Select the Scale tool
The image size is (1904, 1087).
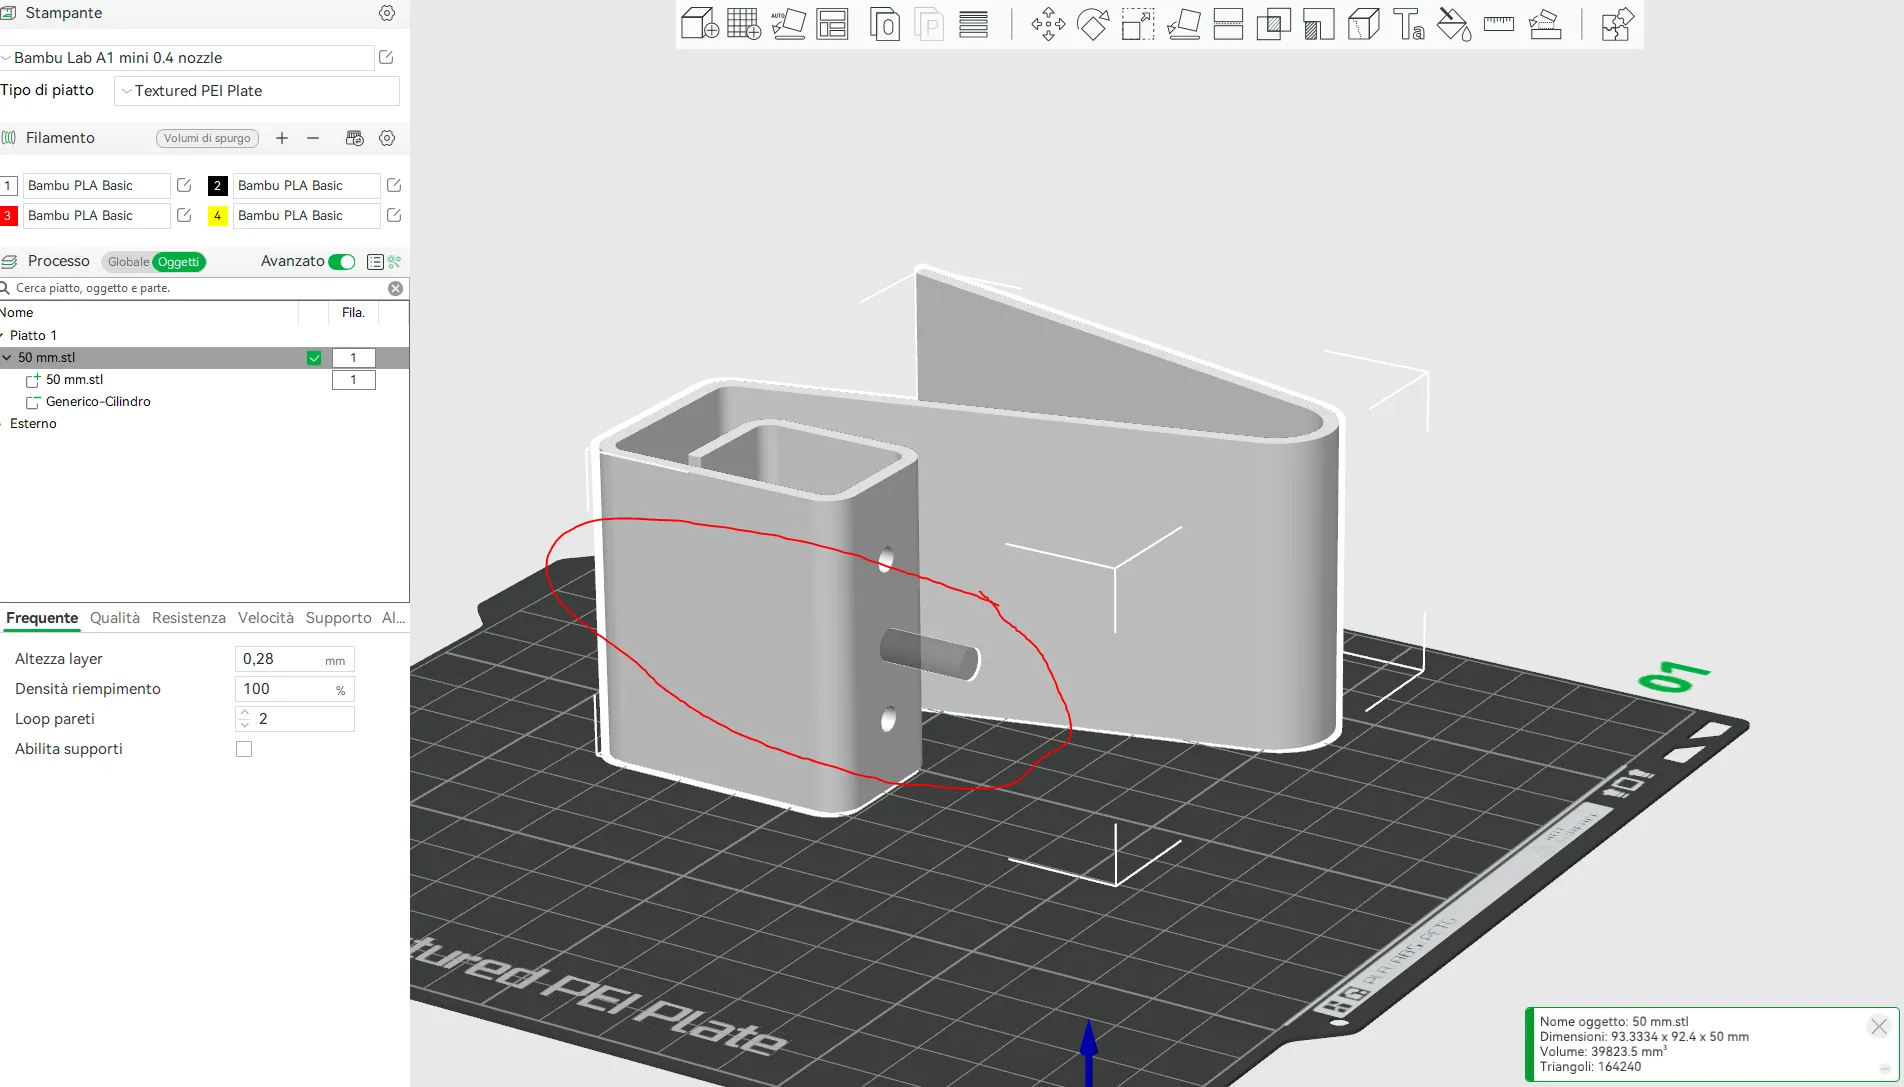coord(1138,23)
